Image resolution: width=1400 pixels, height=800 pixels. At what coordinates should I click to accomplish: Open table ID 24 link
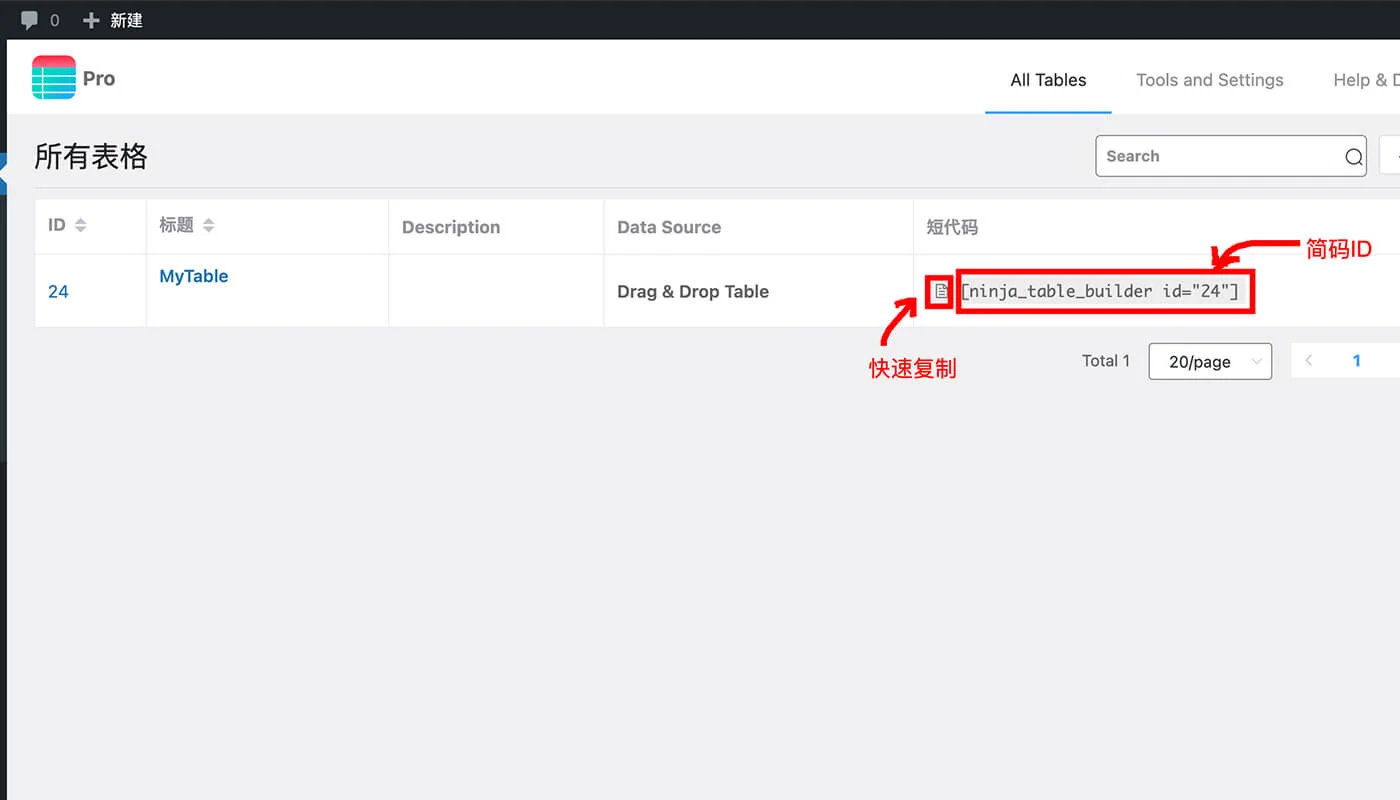click(58, 292)
